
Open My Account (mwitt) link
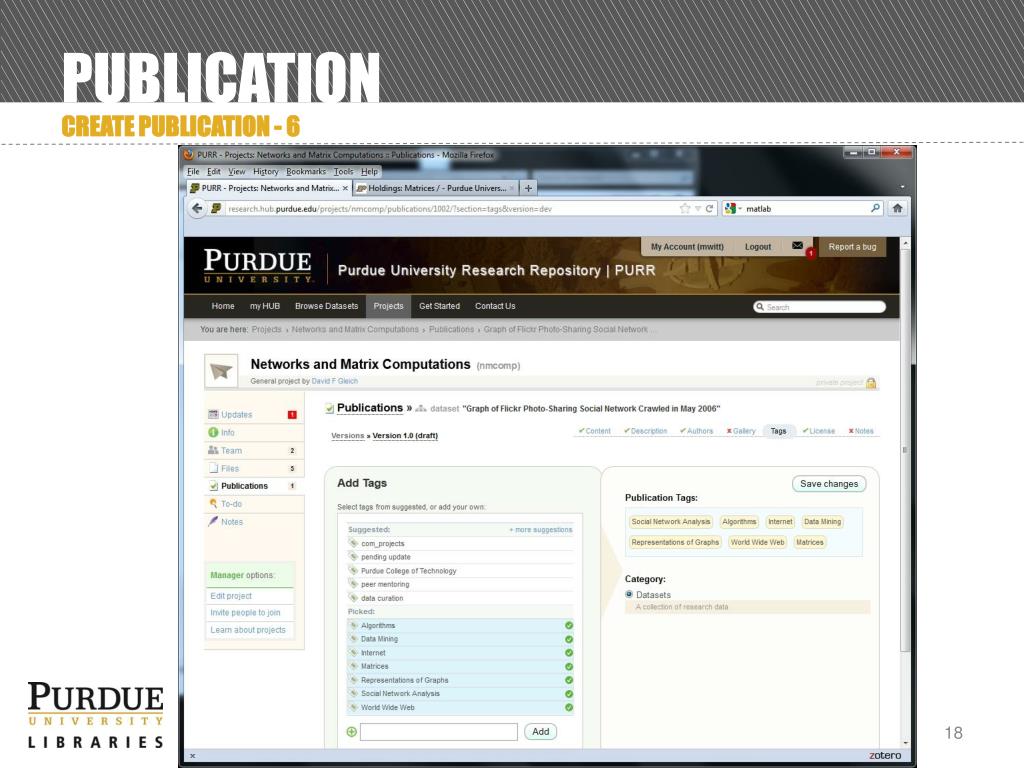click(x=687, y=247)
